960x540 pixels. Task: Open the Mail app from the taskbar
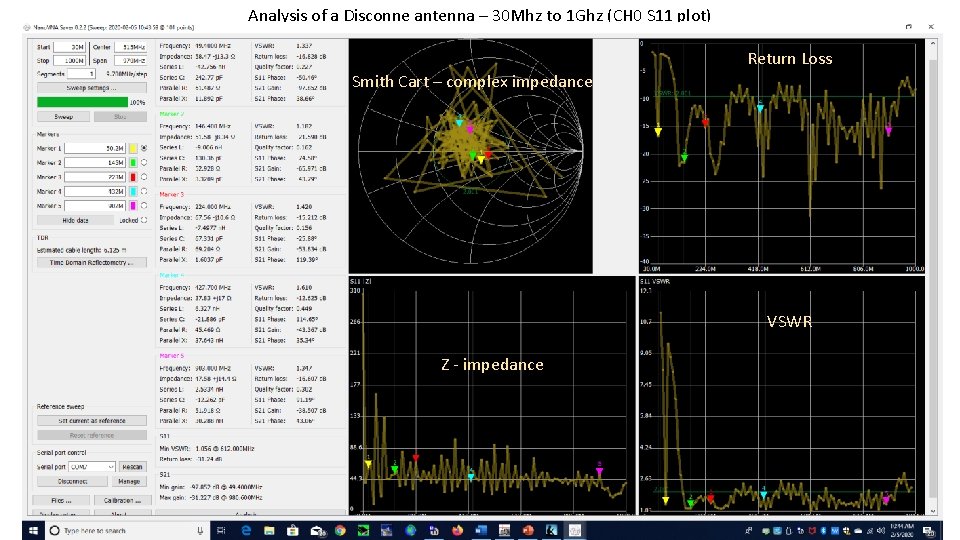[317, 530]
